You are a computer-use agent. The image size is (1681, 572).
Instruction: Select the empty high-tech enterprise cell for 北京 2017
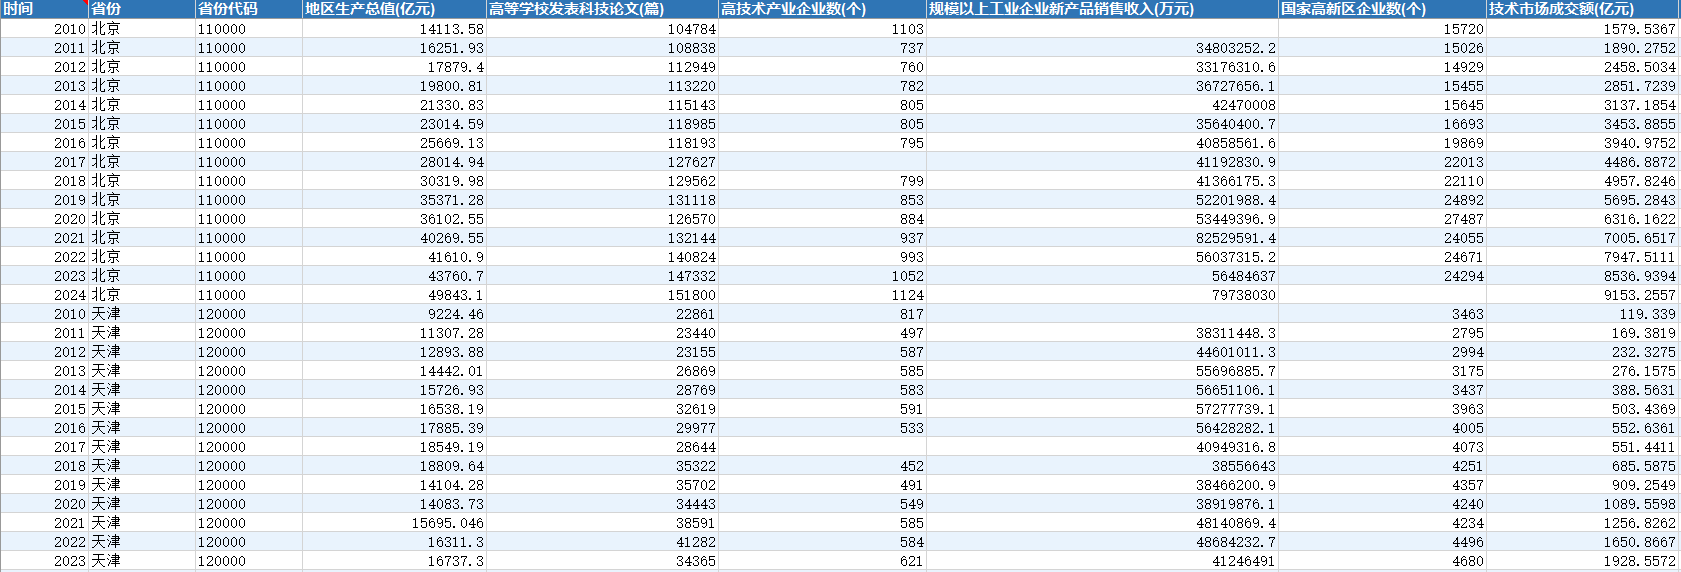822,162
